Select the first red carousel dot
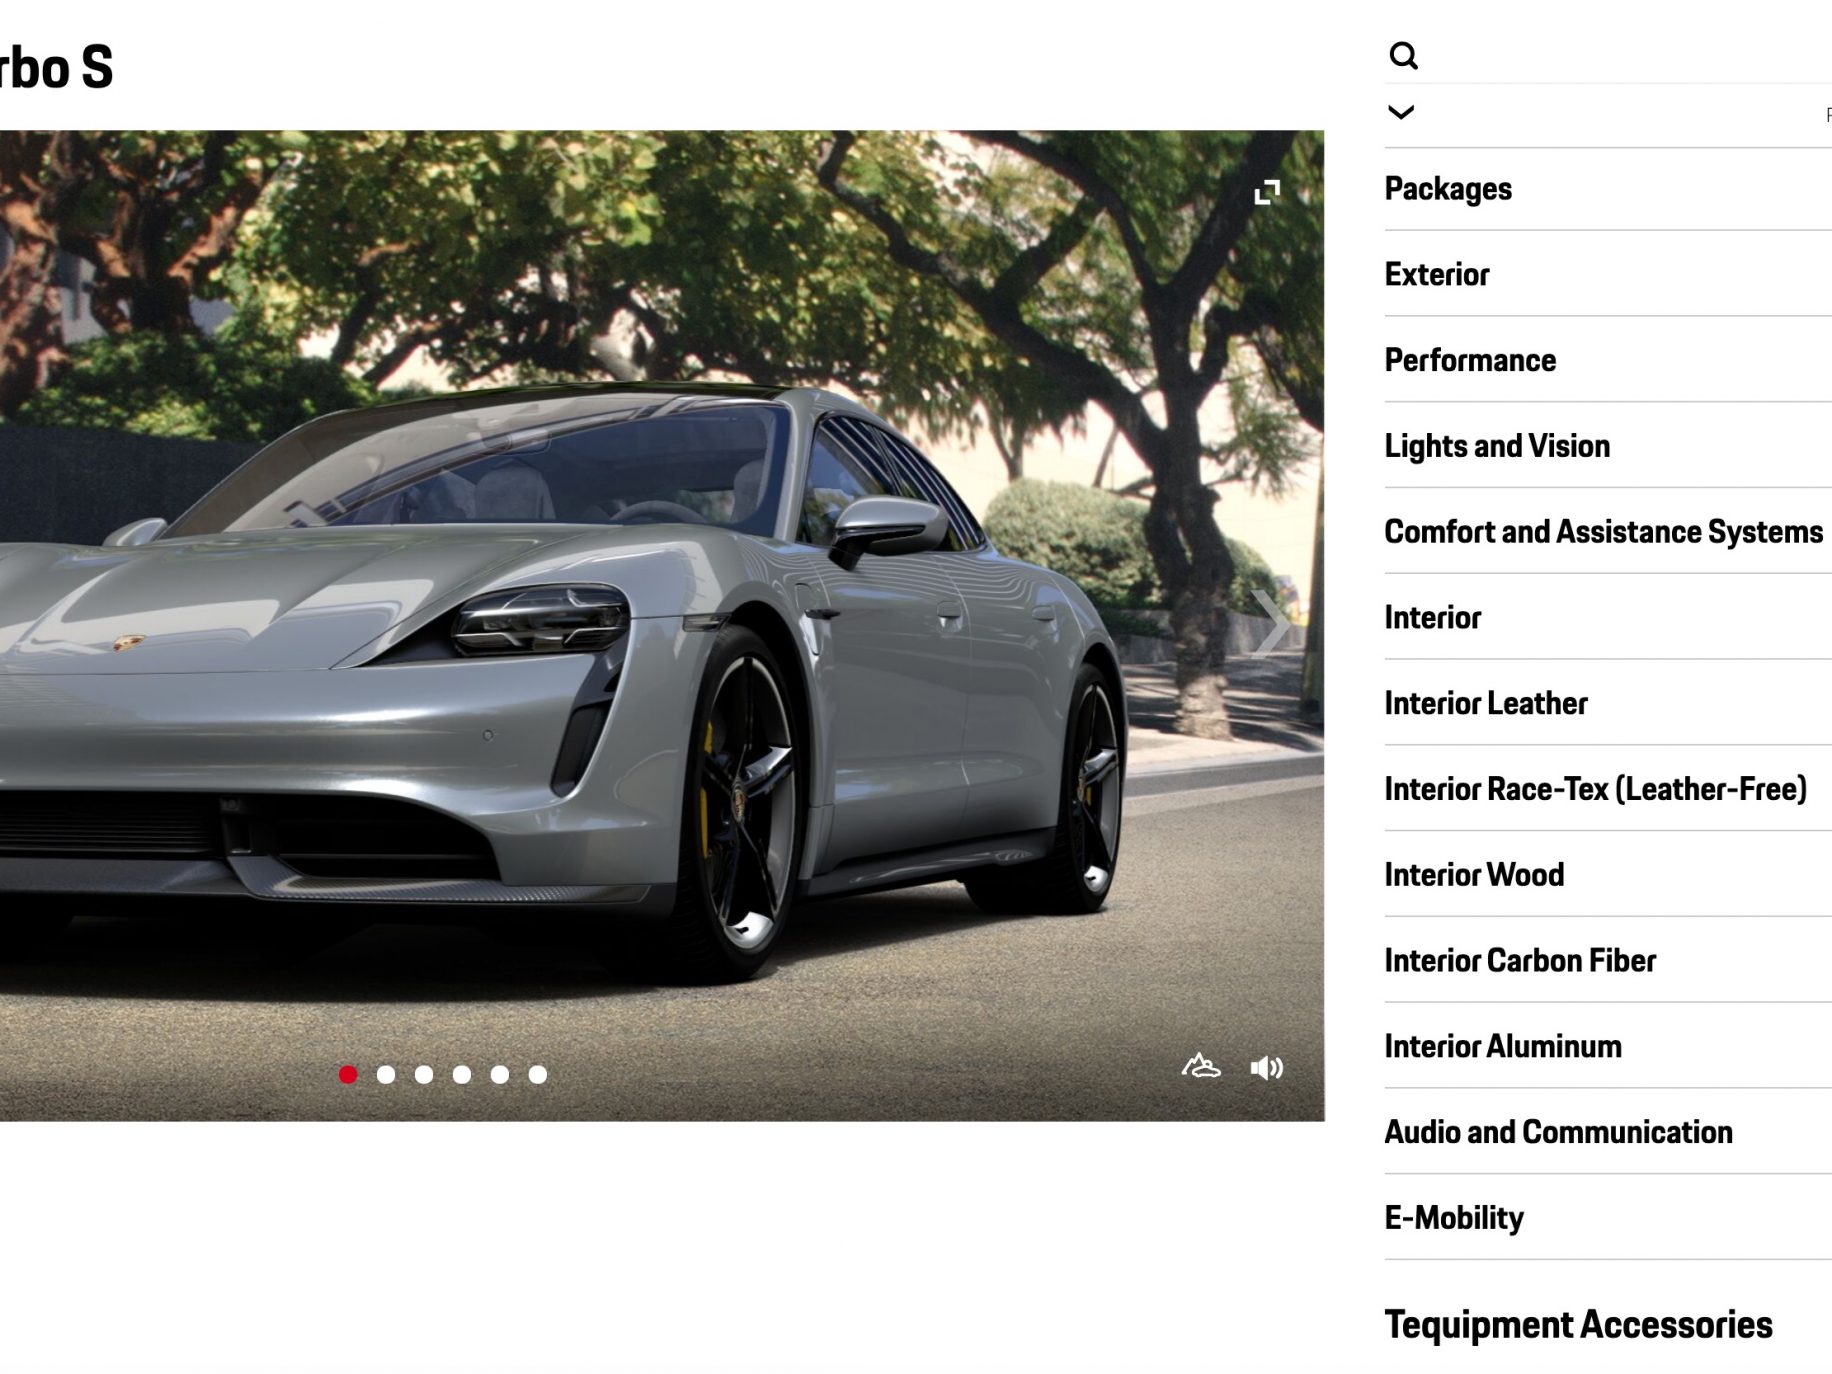The width and height of the screenshot is (1832, 1374). [x=348, y=1074]
